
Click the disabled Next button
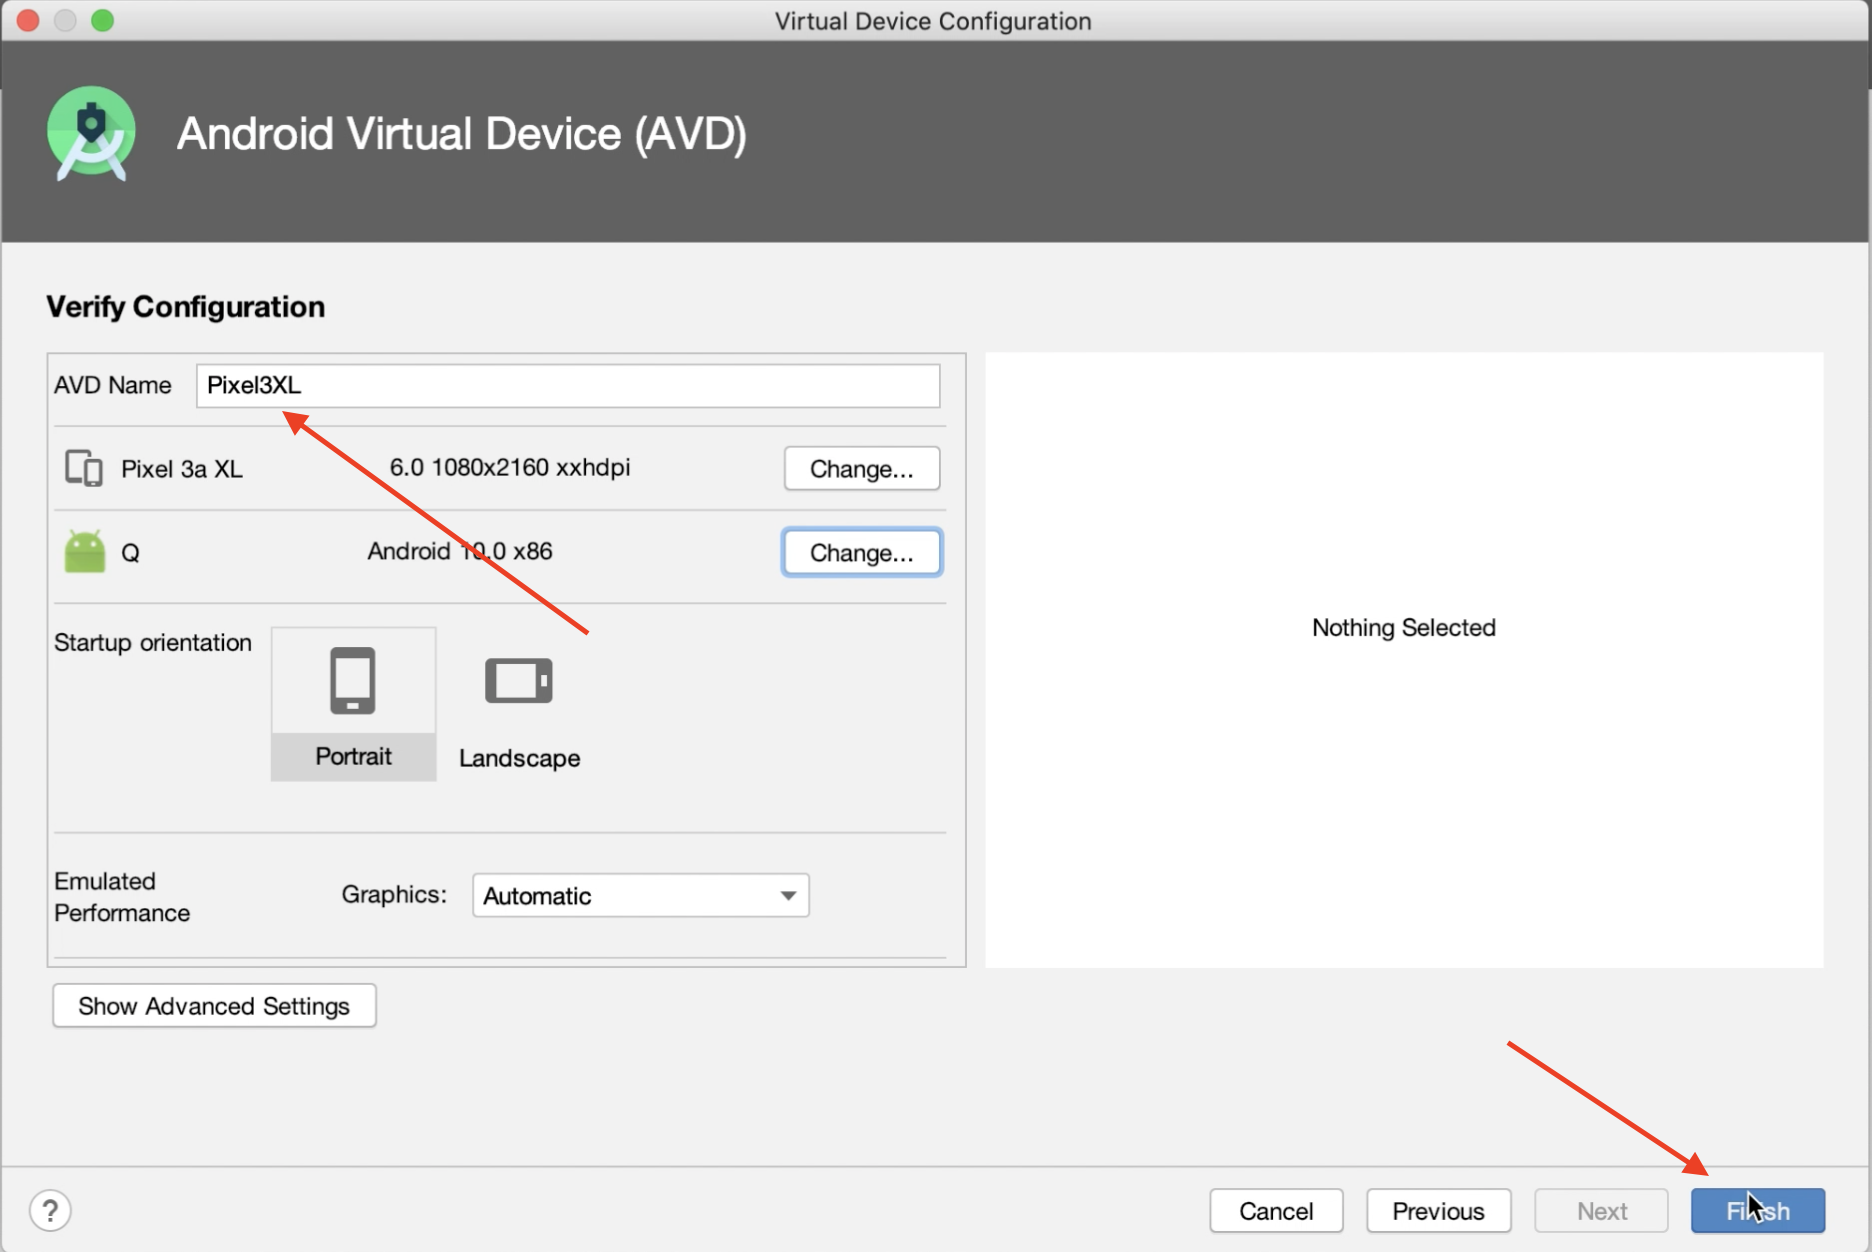click(1602, 1211)
